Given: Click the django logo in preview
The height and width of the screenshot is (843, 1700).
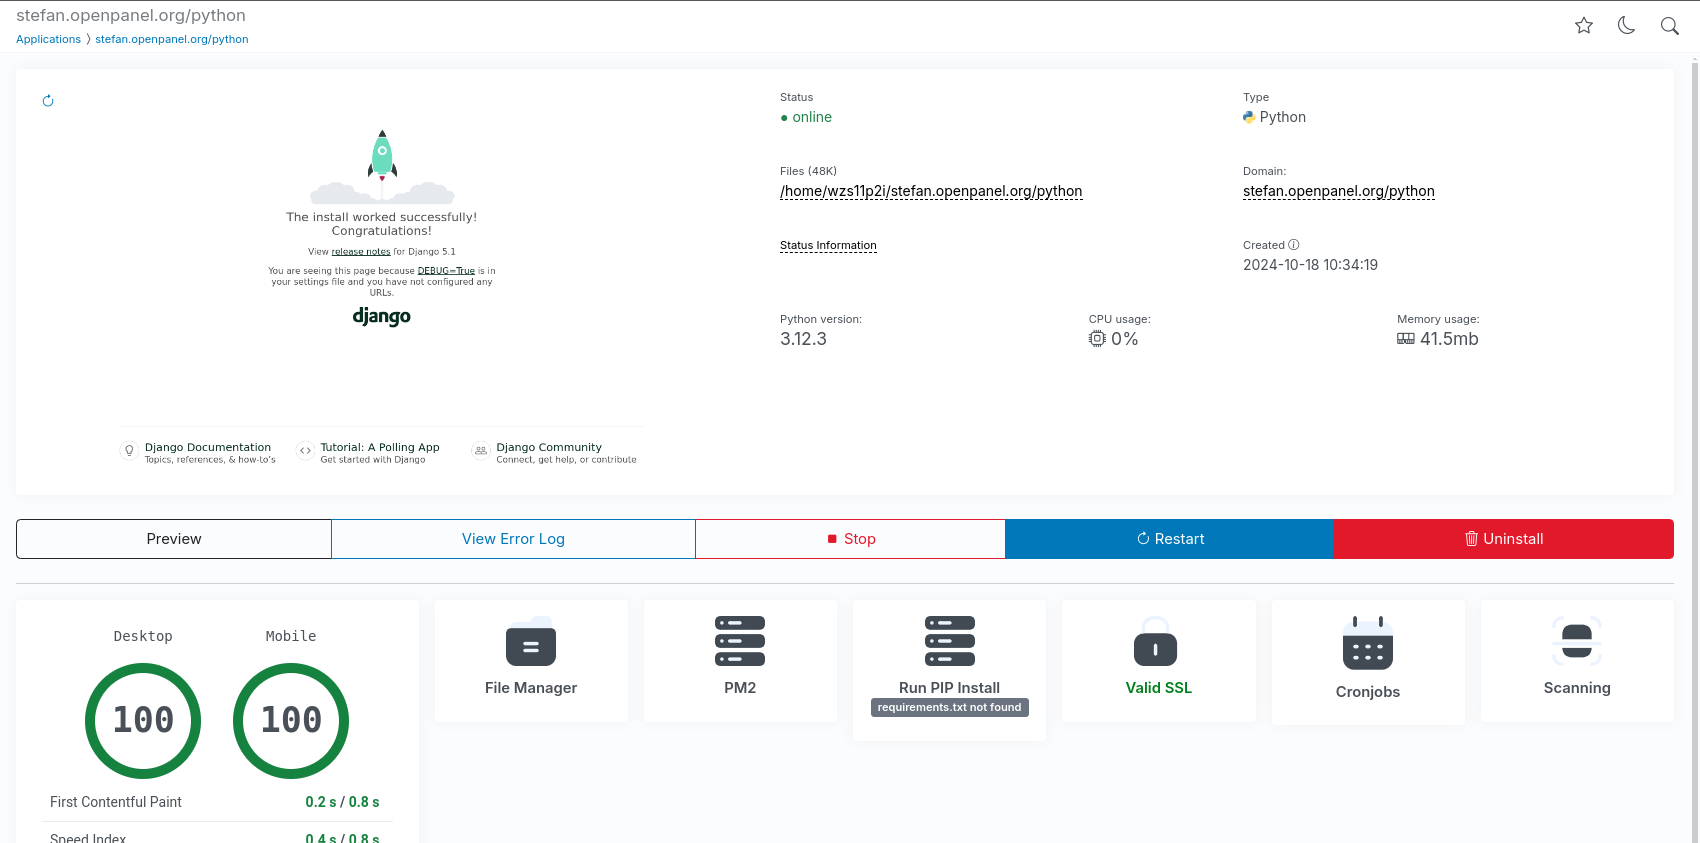Looking at the screenshot, I should click(x=382, y=316).
